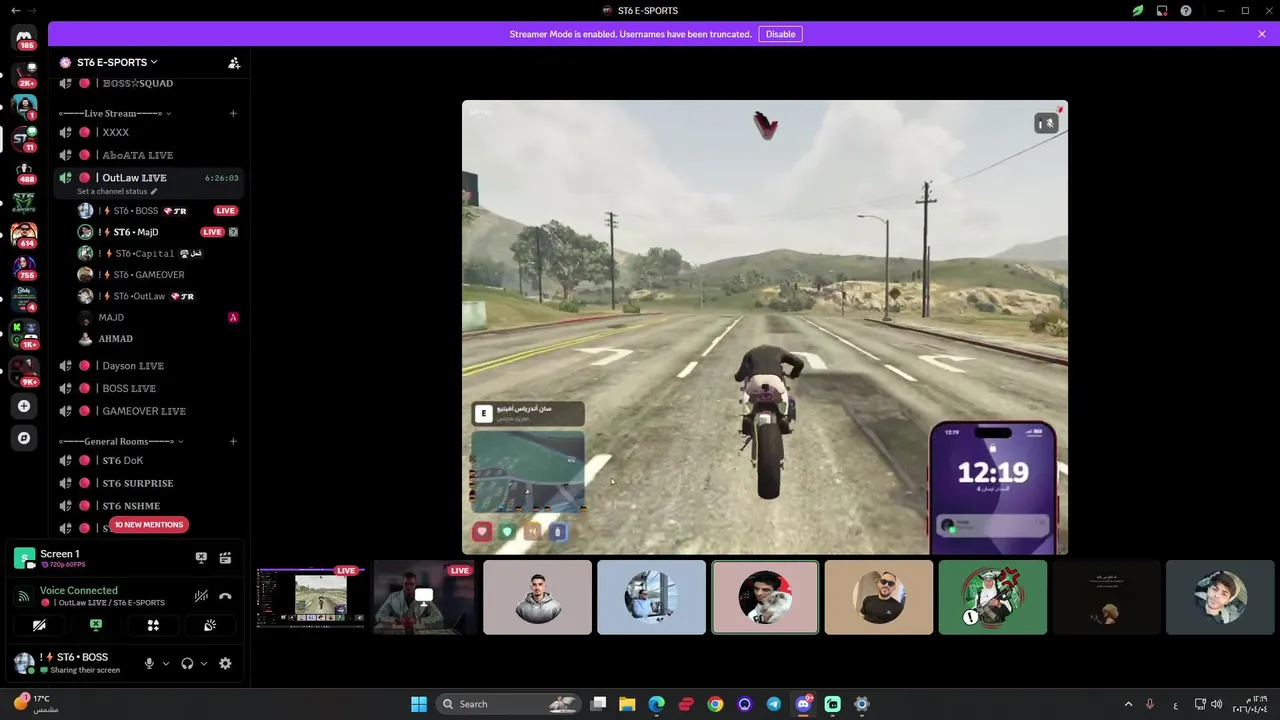Join the ST6 NSHME voice channel
1280x720 pixels.
(149, 506)
